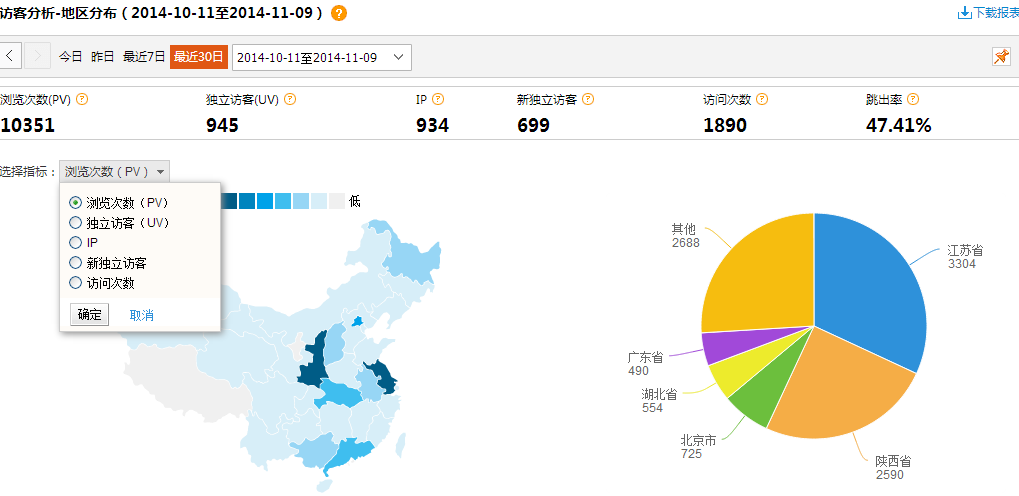
Task: Open the help icon next to 浏览次数(PV)
Action: point(82,99)
